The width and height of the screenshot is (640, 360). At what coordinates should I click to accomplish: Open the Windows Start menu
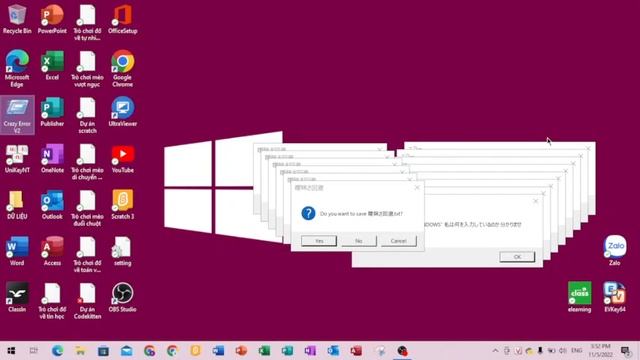pos(11,351)
